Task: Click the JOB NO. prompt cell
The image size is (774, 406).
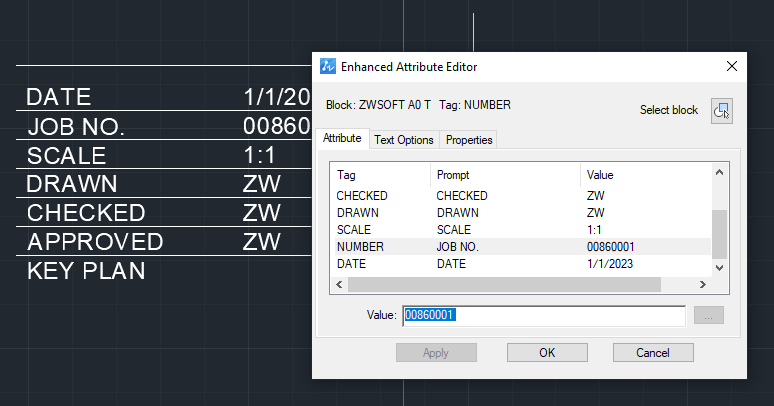Action: 458,246
